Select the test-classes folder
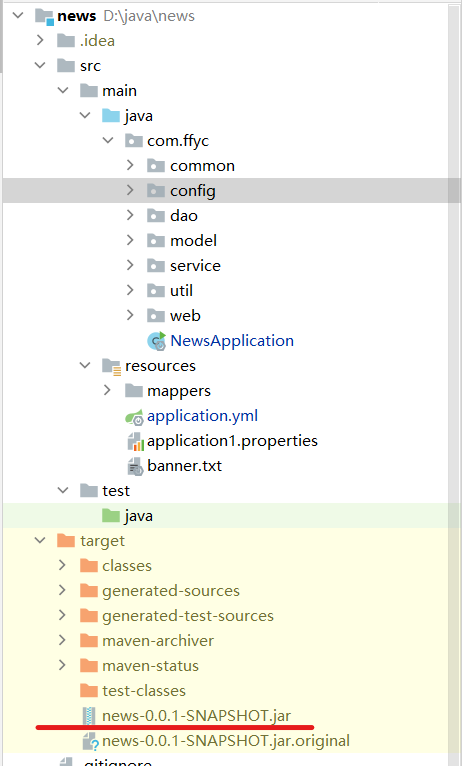Image resolution: width=462 pixels, height=766 pixels. tap(144, 691)
